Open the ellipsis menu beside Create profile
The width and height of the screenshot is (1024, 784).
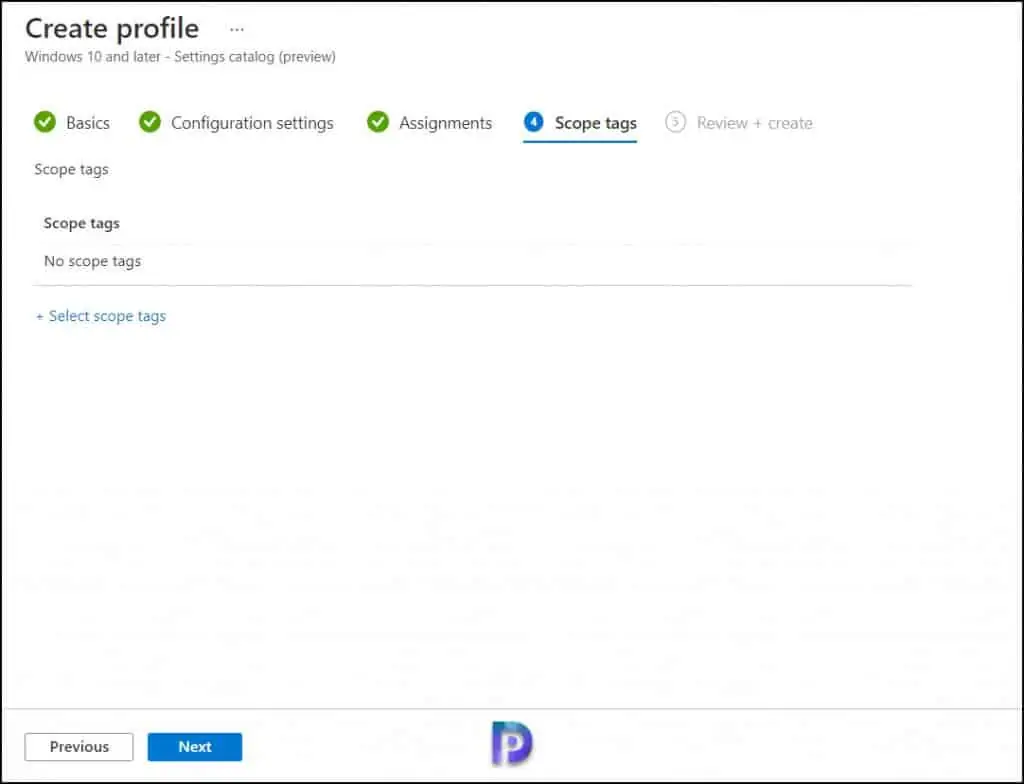coord(236,29)
